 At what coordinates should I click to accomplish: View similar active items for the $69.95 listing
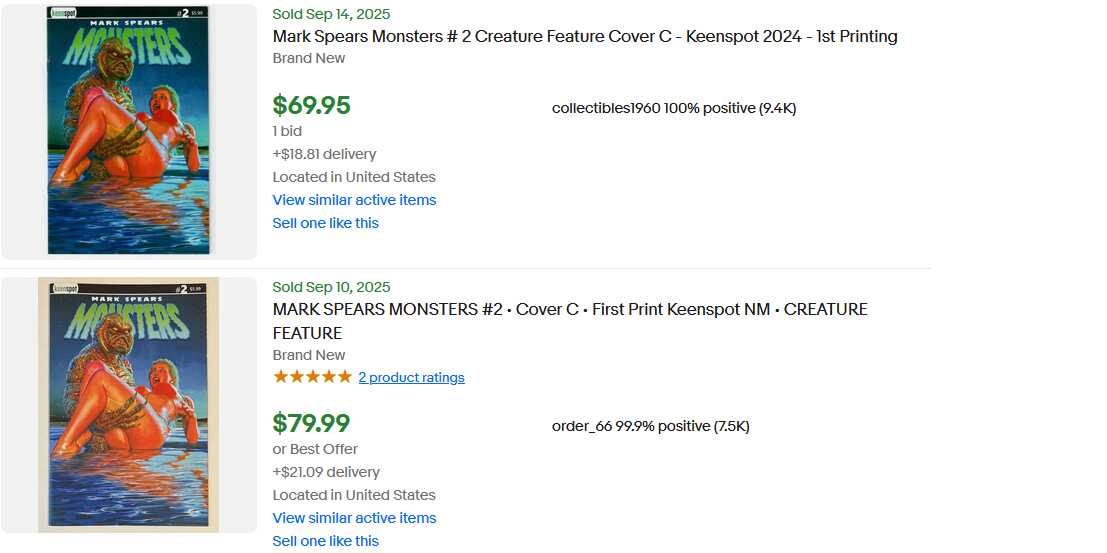pos(354,200)
